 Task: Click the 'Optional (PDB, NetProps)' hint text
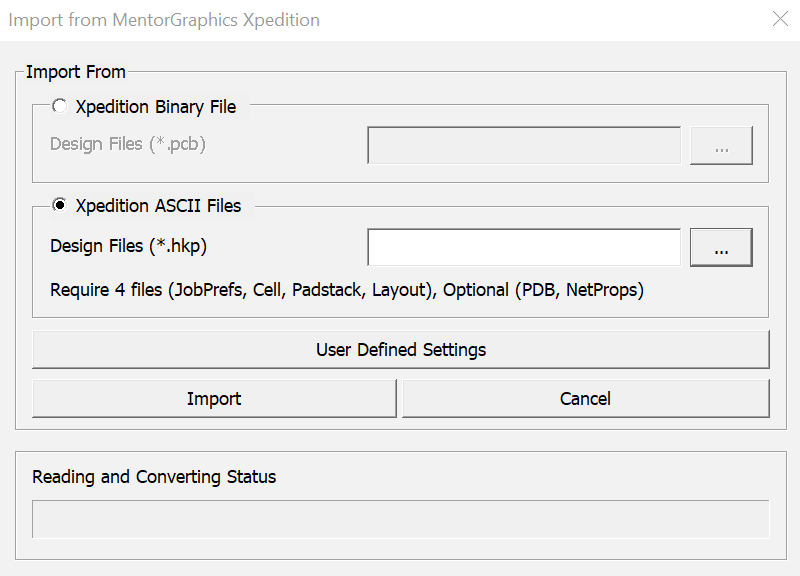(543, 291)
